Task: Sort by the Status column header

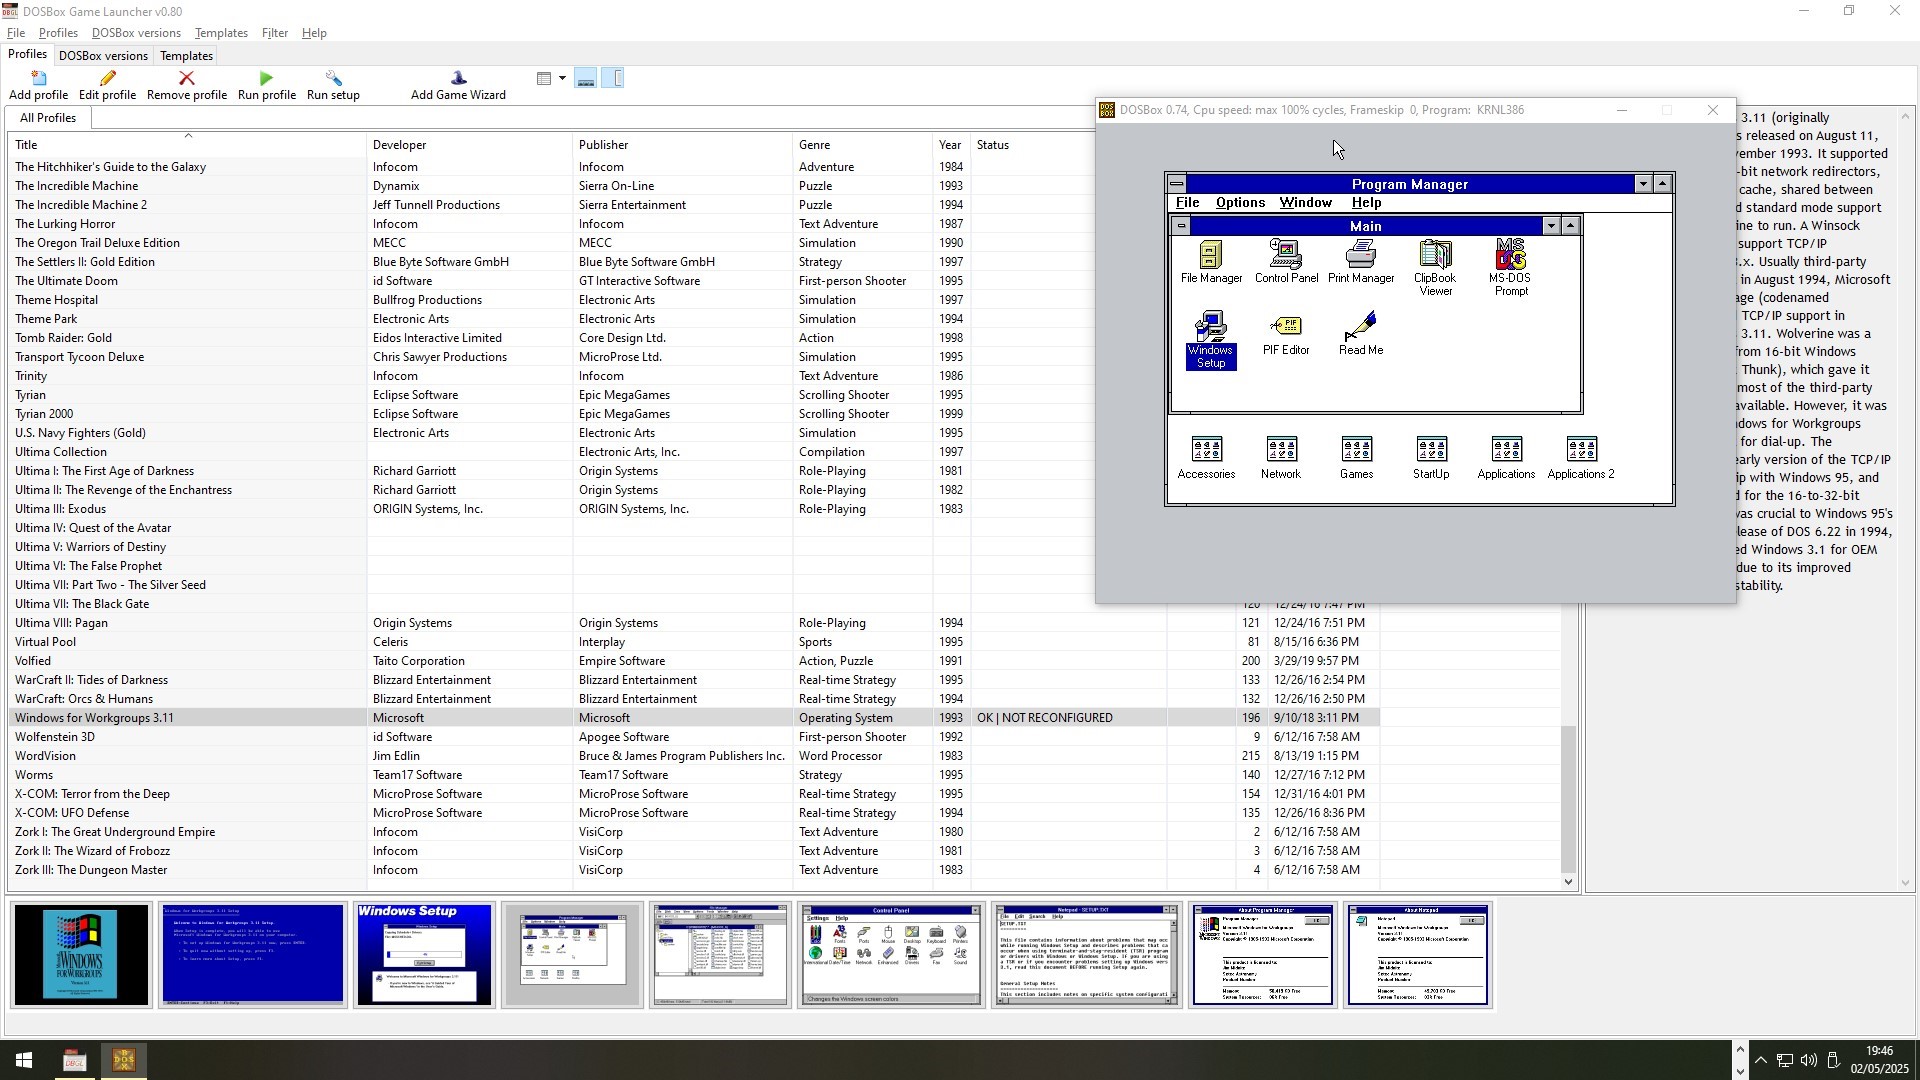Action: coord(1032,145)
